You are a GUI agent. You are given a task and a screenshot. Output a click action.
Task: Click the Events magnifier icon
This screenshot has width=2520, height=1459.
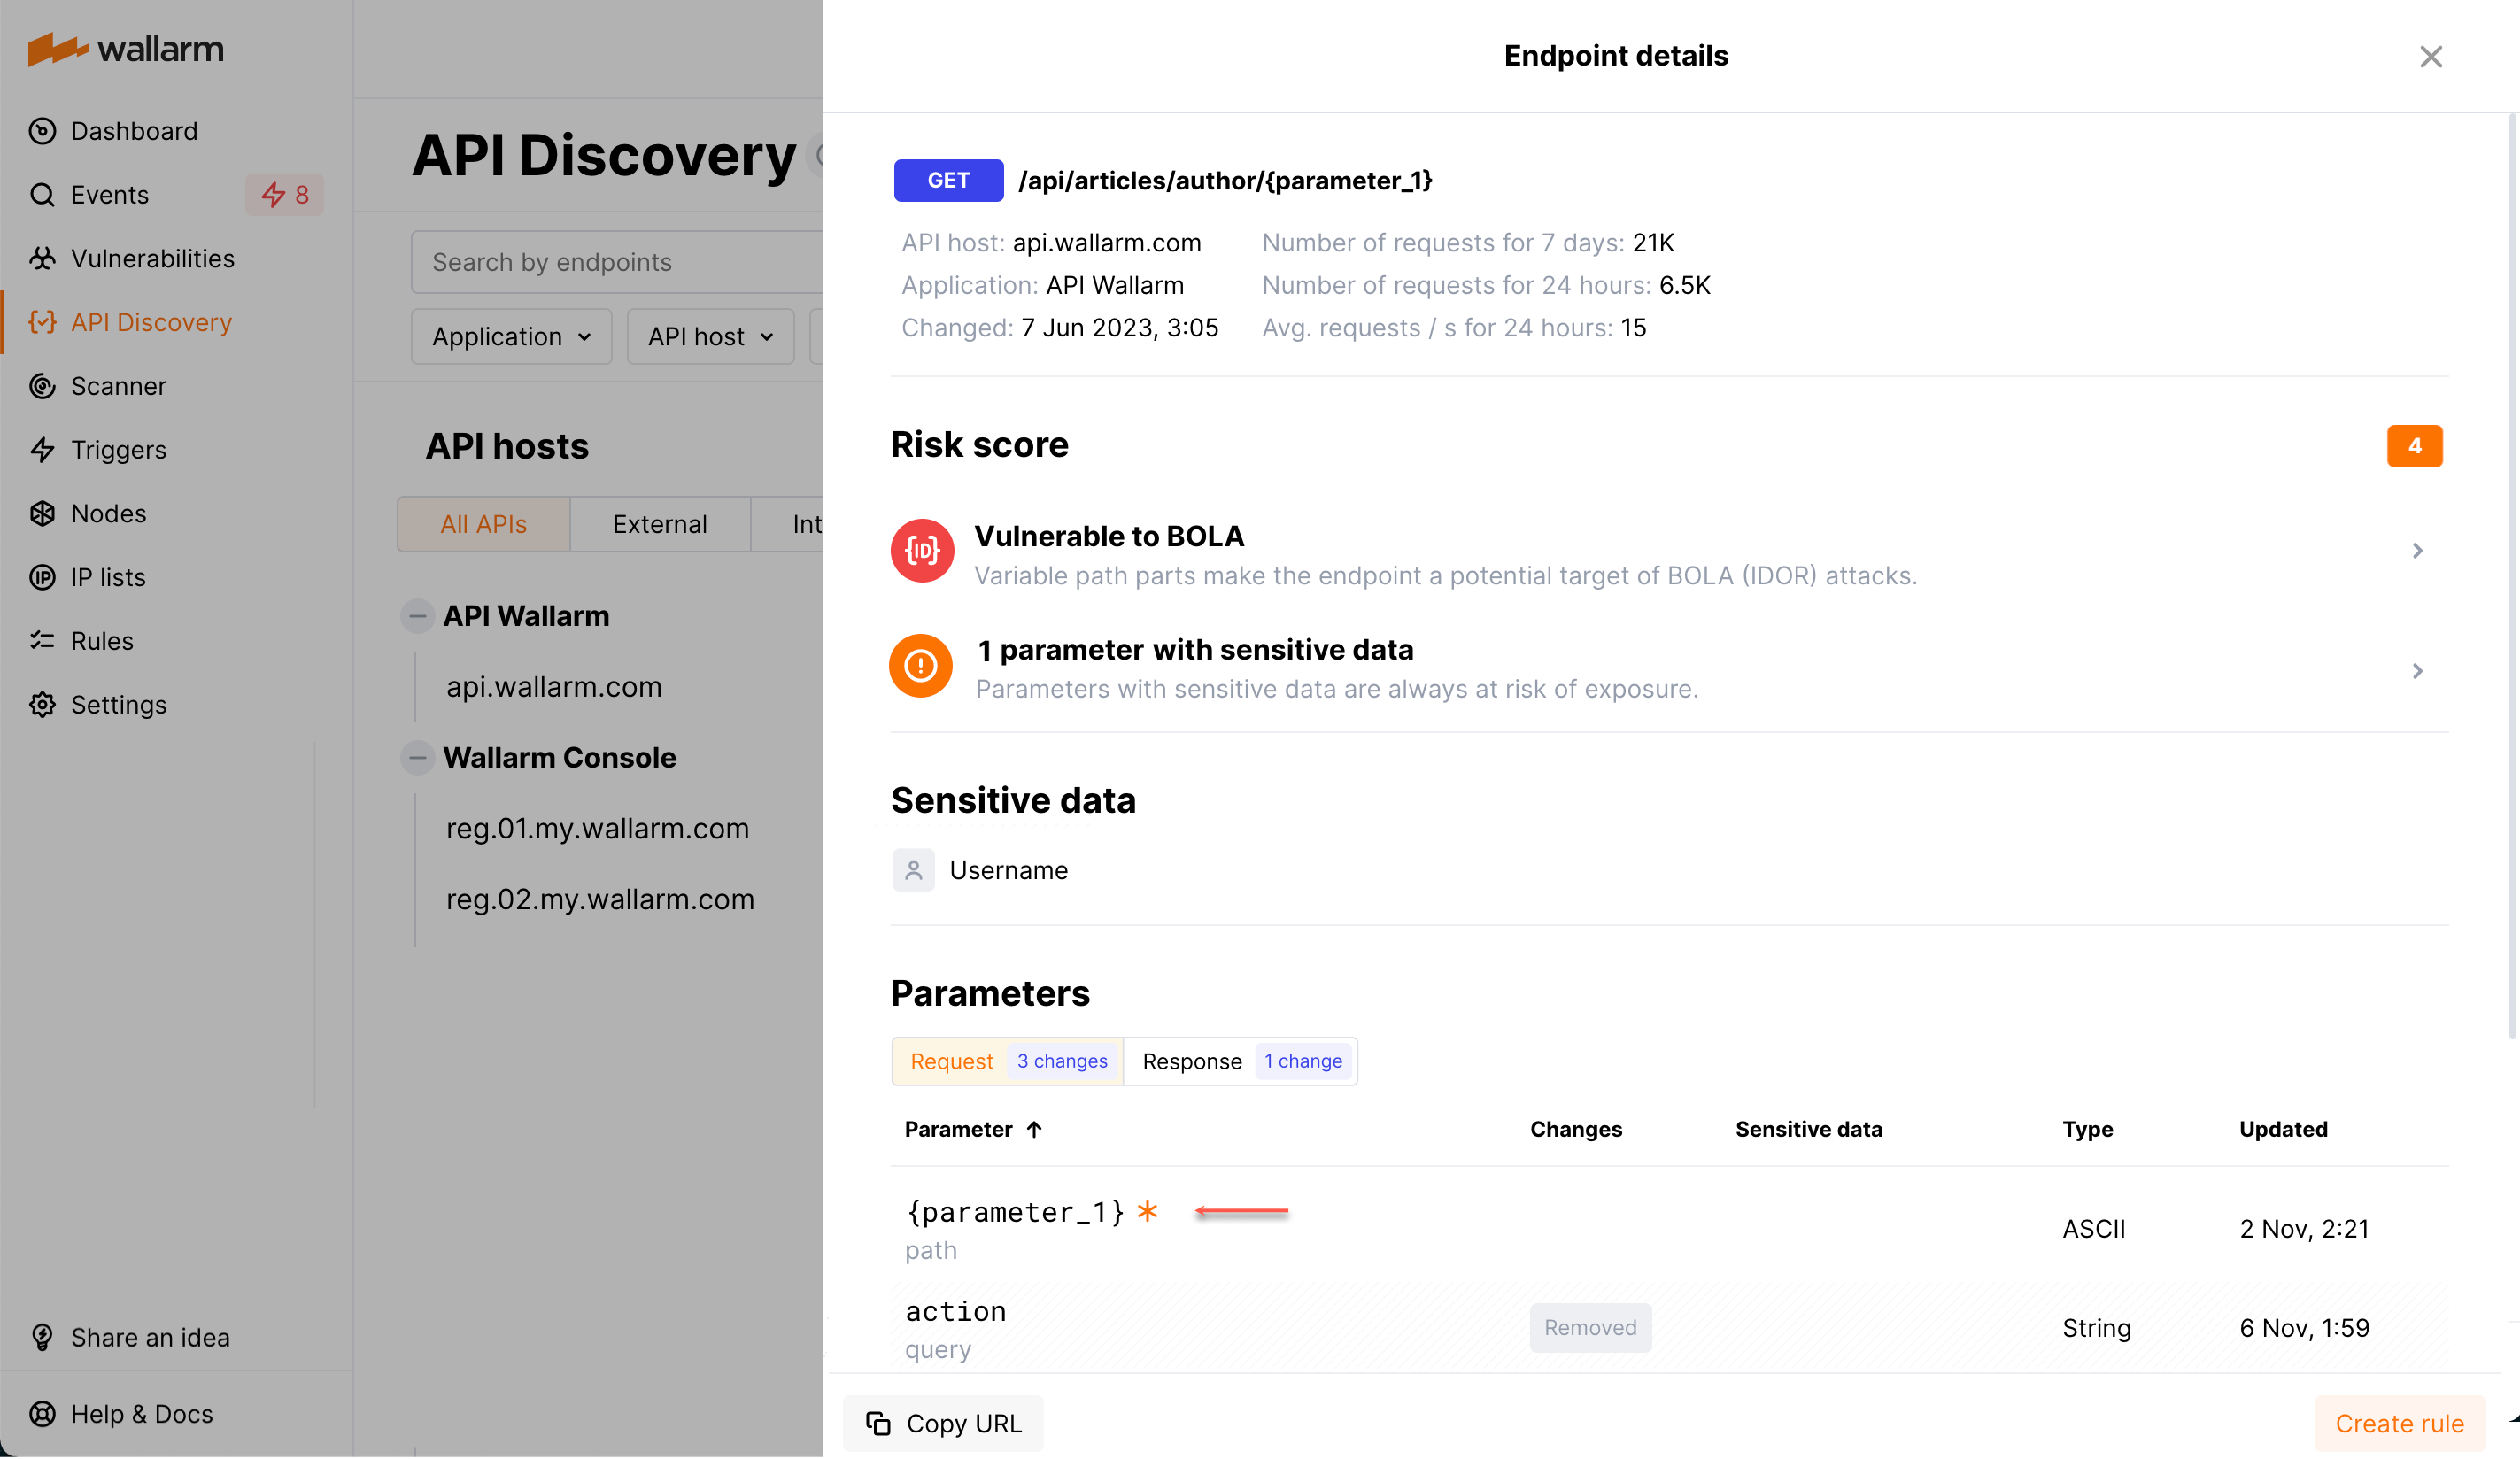(42, 195)
